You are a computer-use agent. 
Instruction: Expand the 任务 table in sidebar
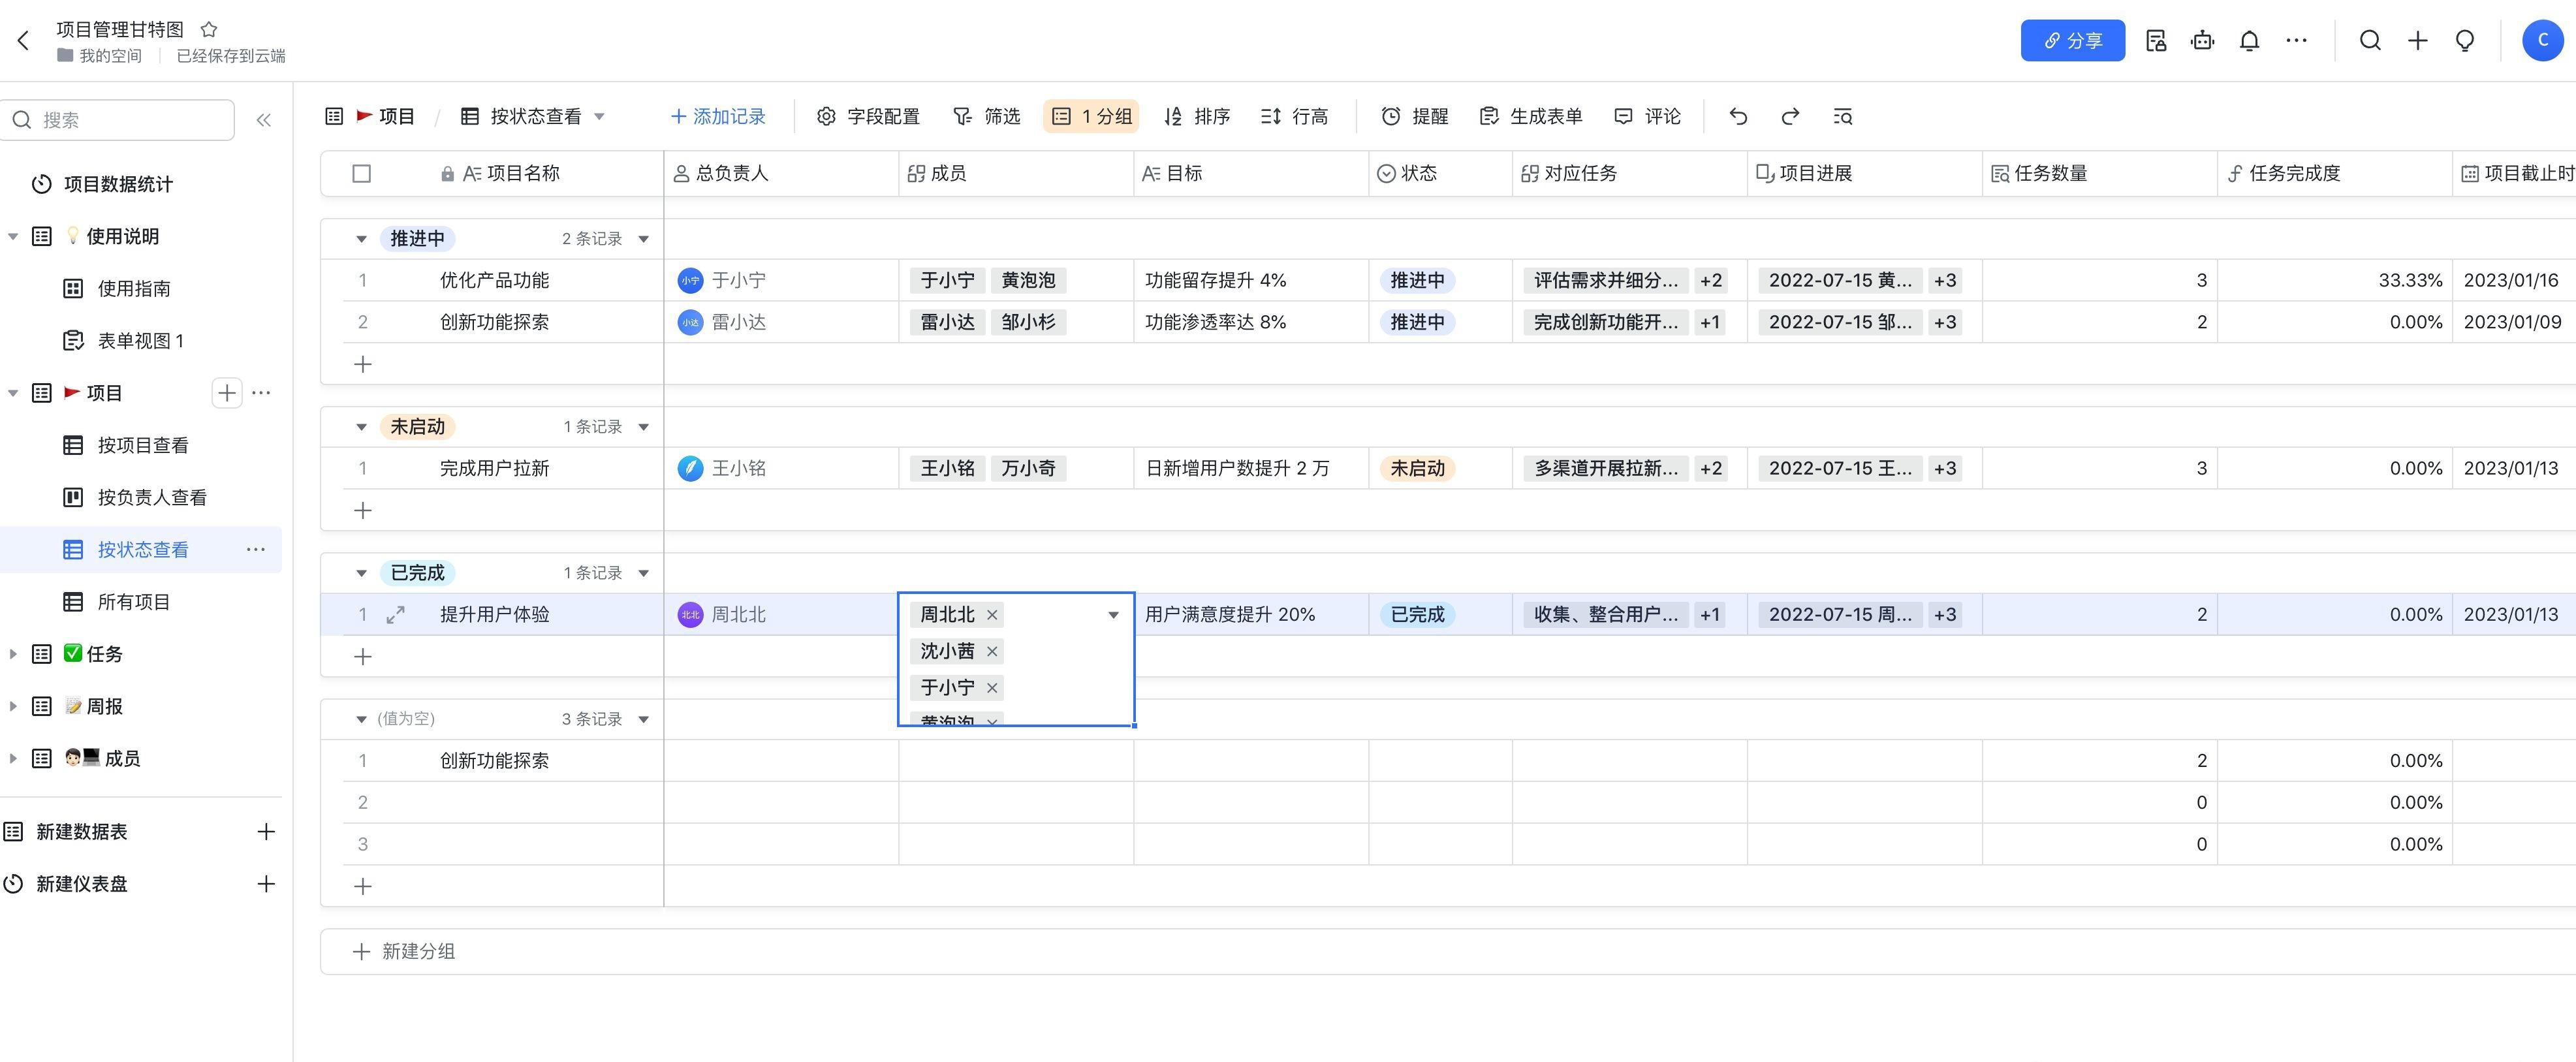coord(13,654)
